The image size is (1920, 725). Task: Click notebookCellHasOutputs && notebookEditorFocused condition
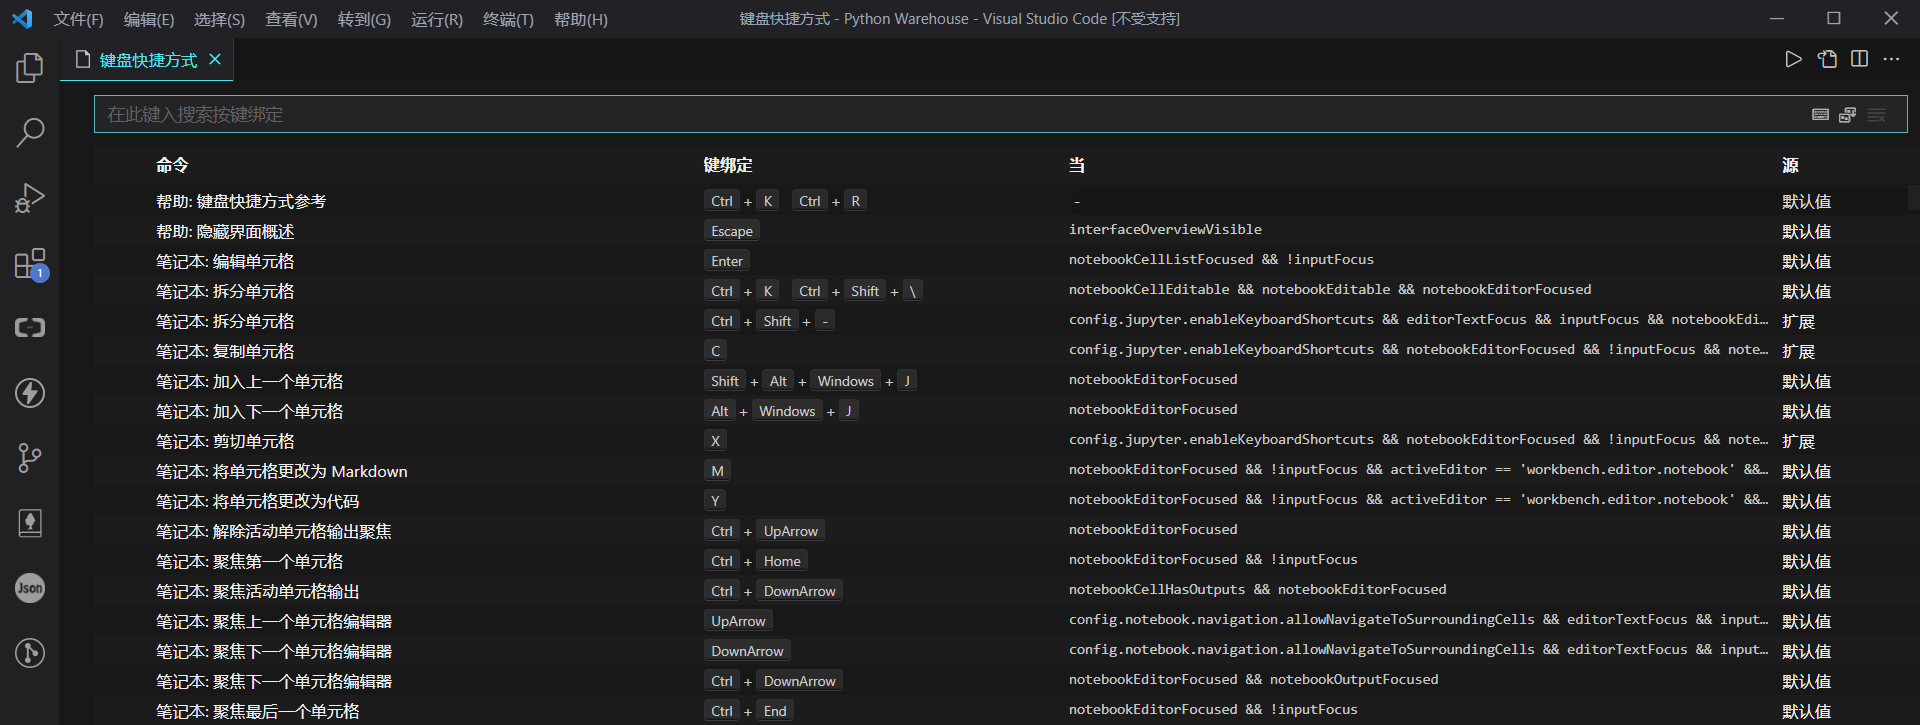tap(1257, 590)
